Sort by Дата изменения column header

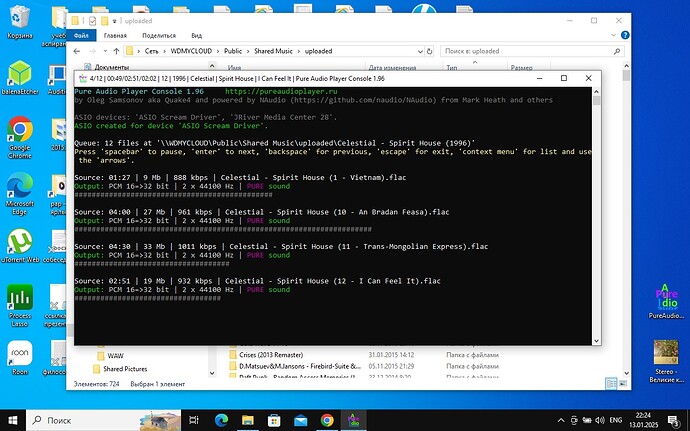click(392, 67)
